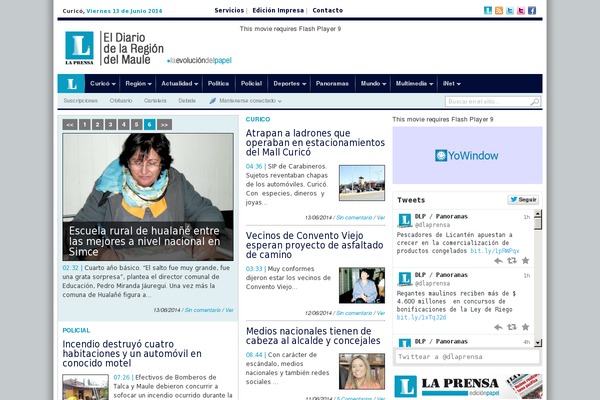This screenshot has width=600, height=400.
Task: Open the Política menu item
Action: click(x=218, y=83)
